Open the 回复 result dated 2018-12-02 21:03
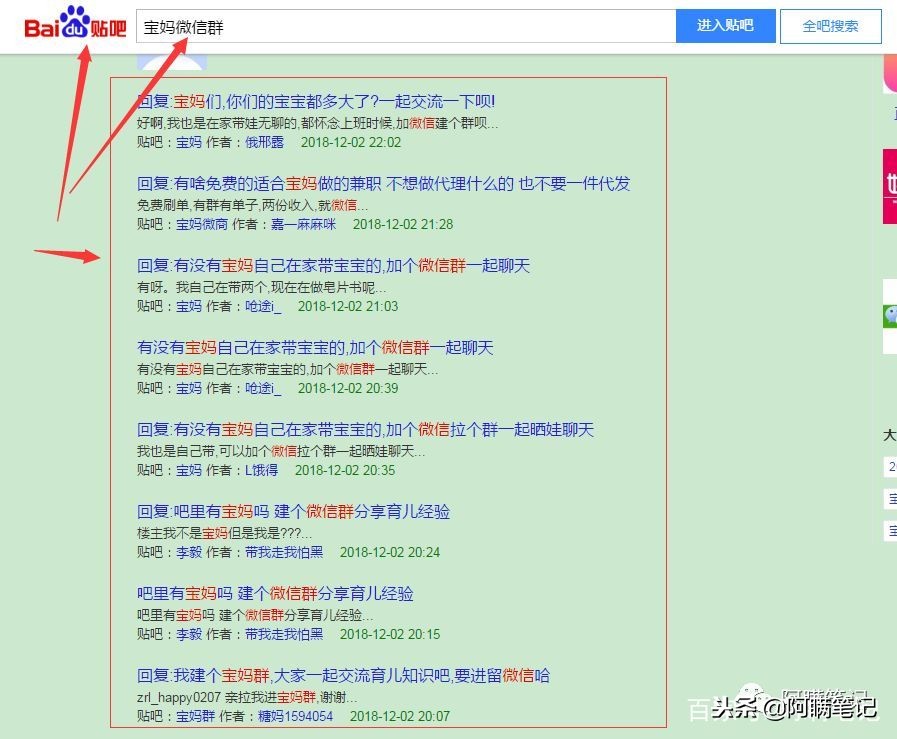 334,265
